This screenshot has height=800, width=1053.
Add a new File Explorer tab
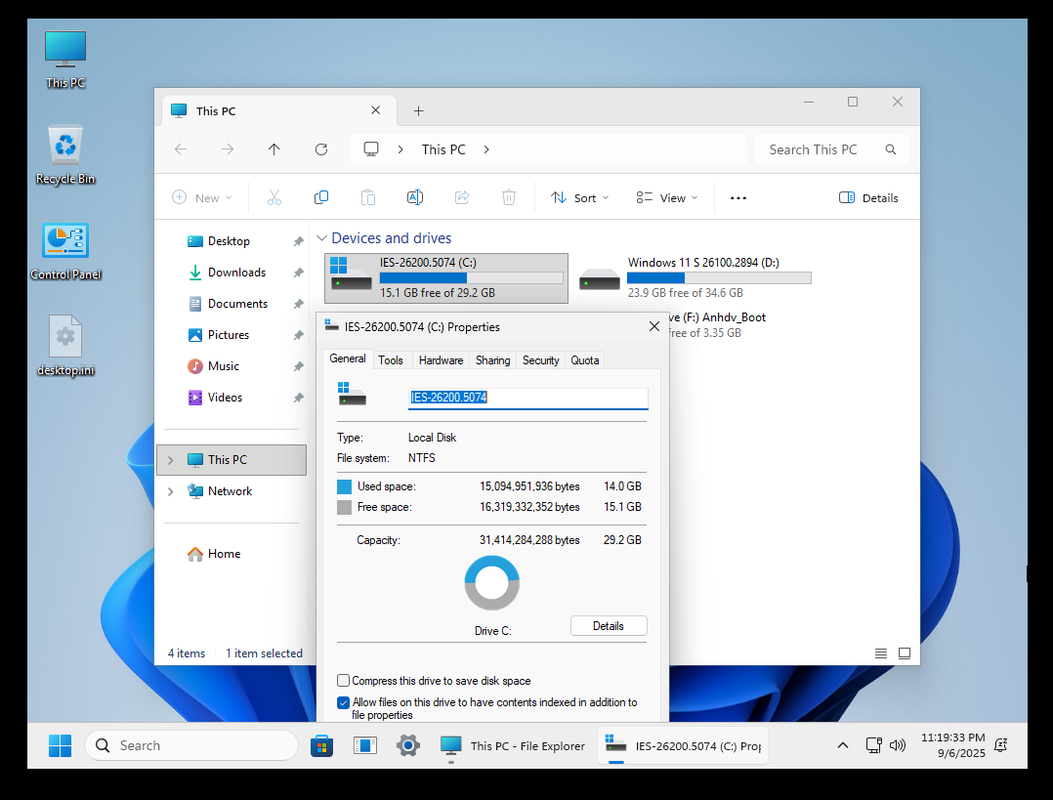(x=418, y=111)
